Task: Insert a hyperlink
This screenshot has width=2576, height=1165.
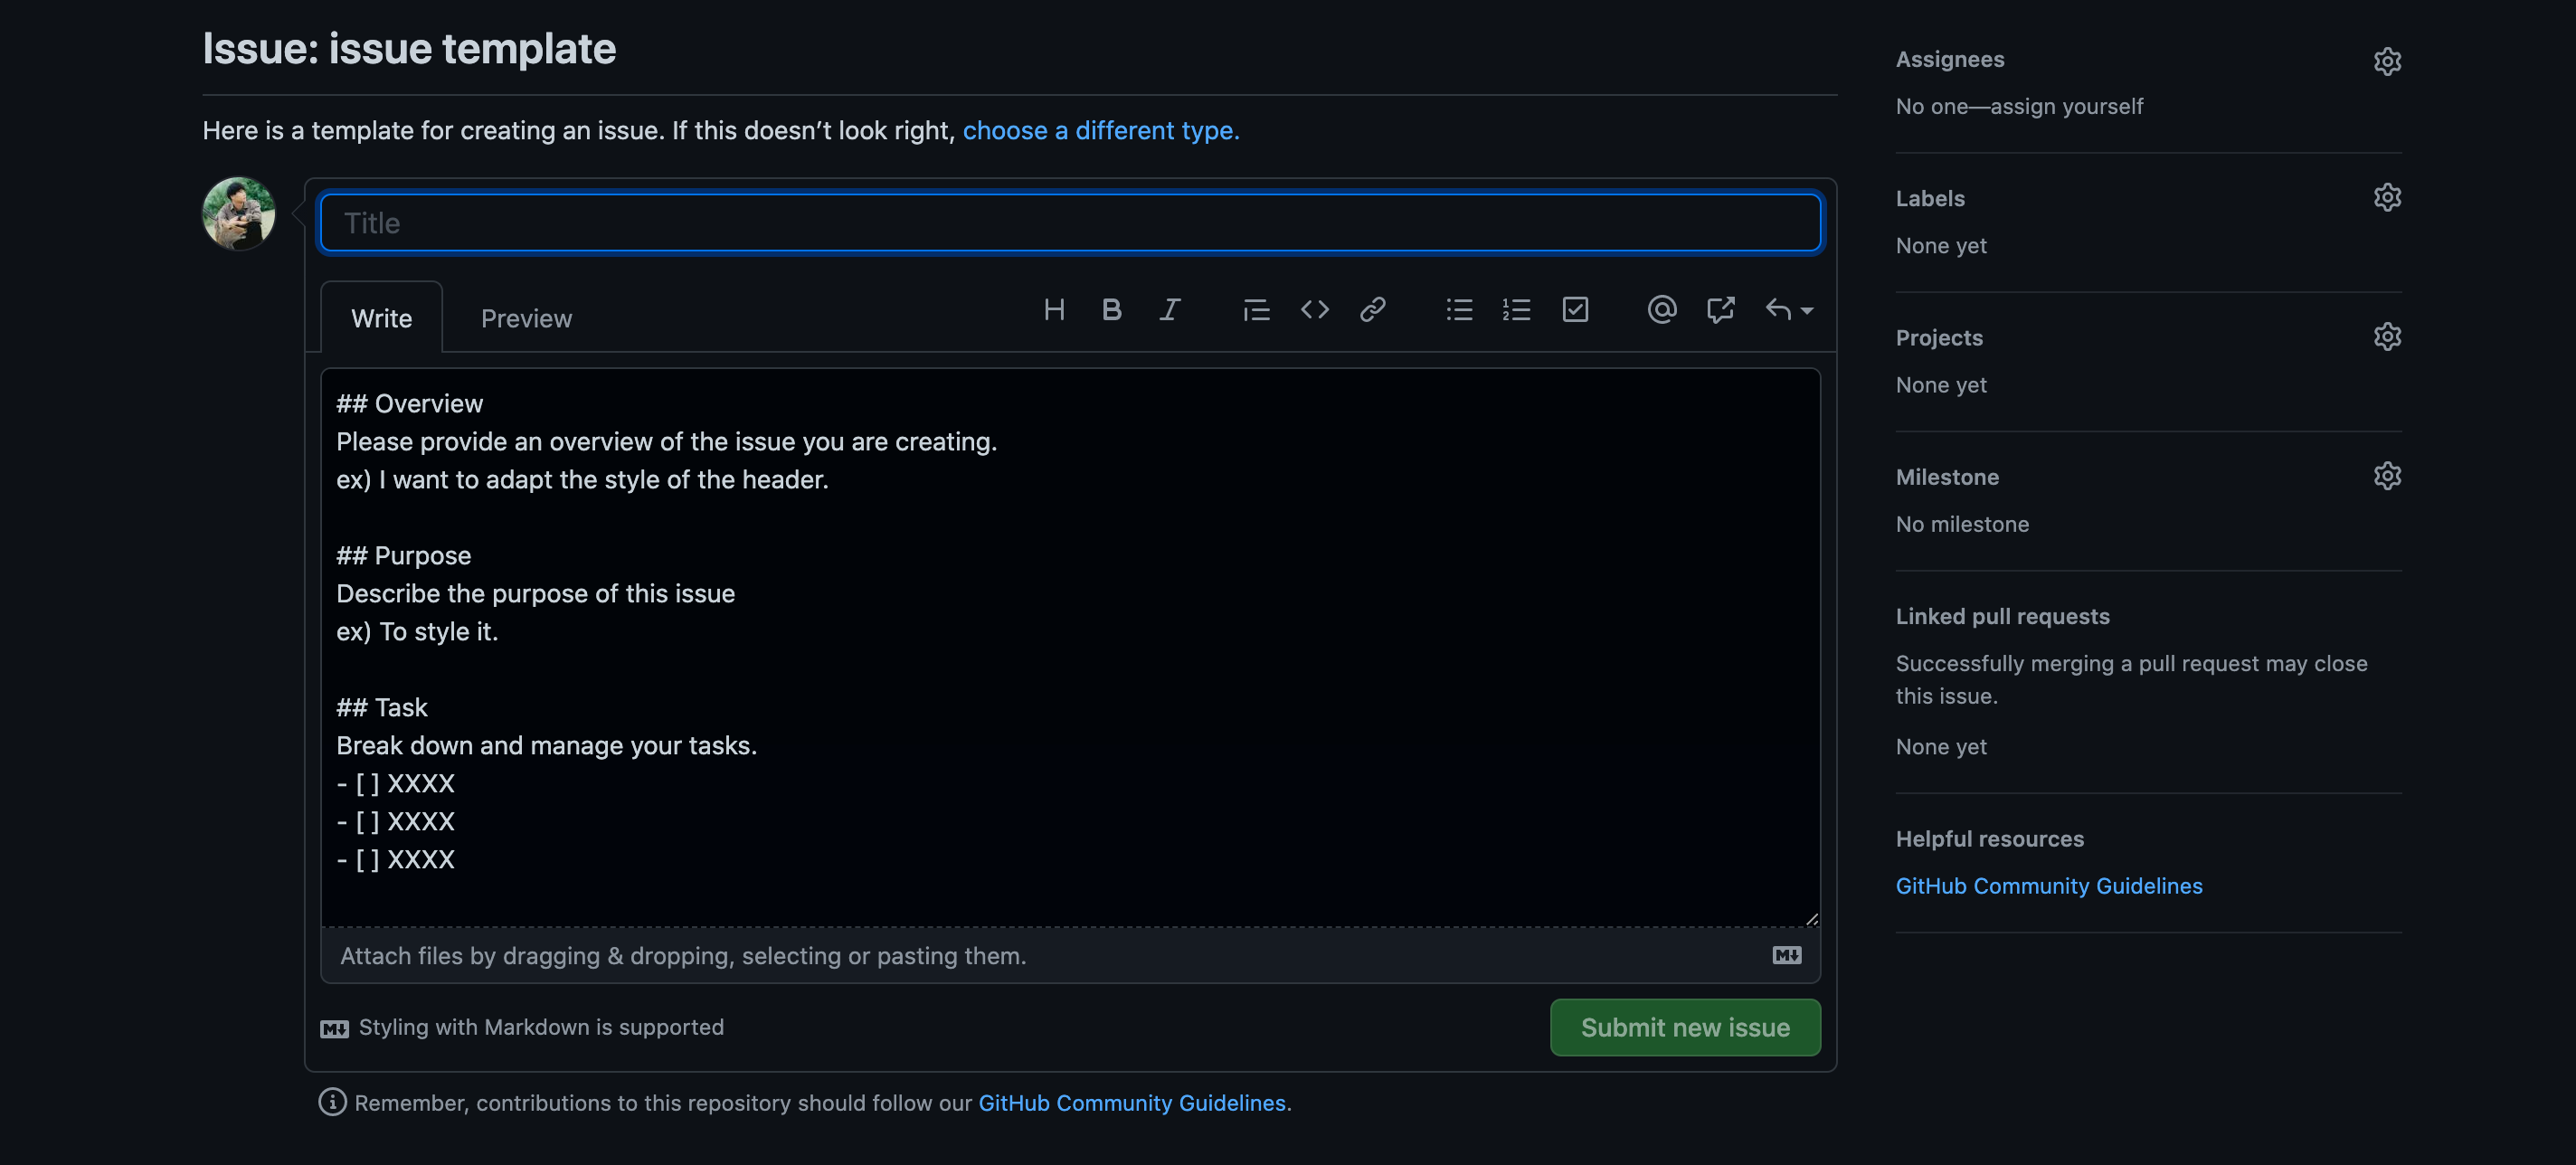Action: pos(1374,310)
